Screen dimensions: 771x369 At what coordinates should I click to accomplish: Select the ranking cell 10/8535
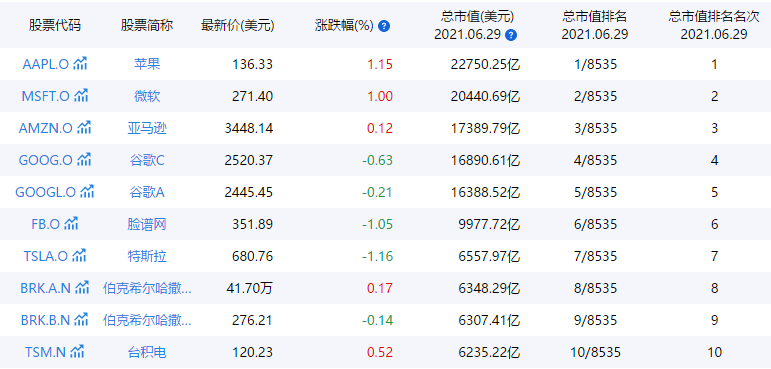coord(594,352)
